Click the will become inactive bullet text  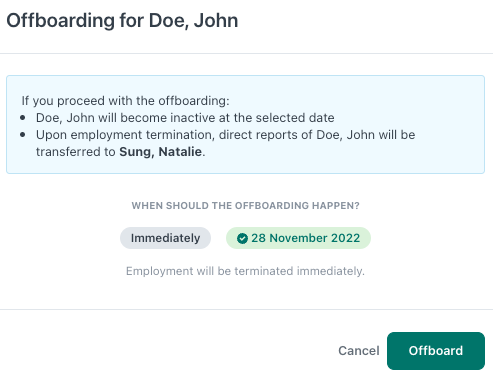(185, 118)
